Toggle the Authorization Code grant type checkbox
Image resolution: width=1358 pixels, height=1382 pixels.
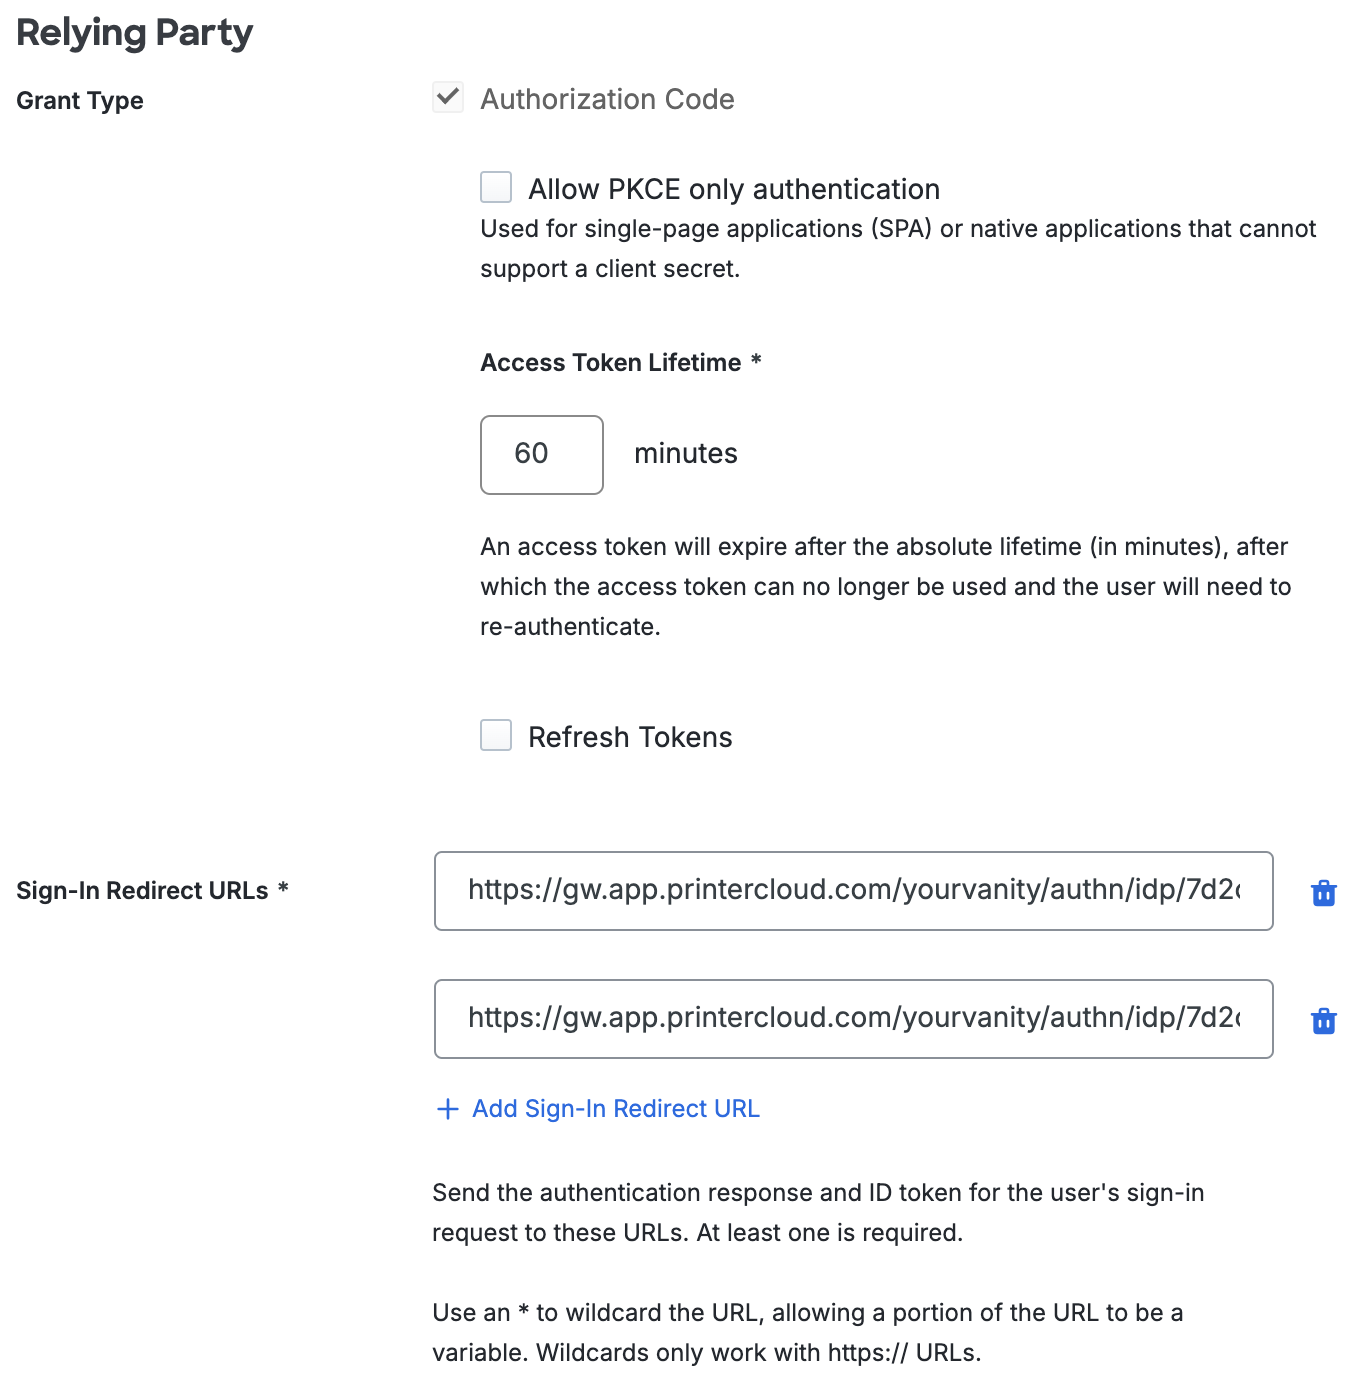tap(448, 98)
